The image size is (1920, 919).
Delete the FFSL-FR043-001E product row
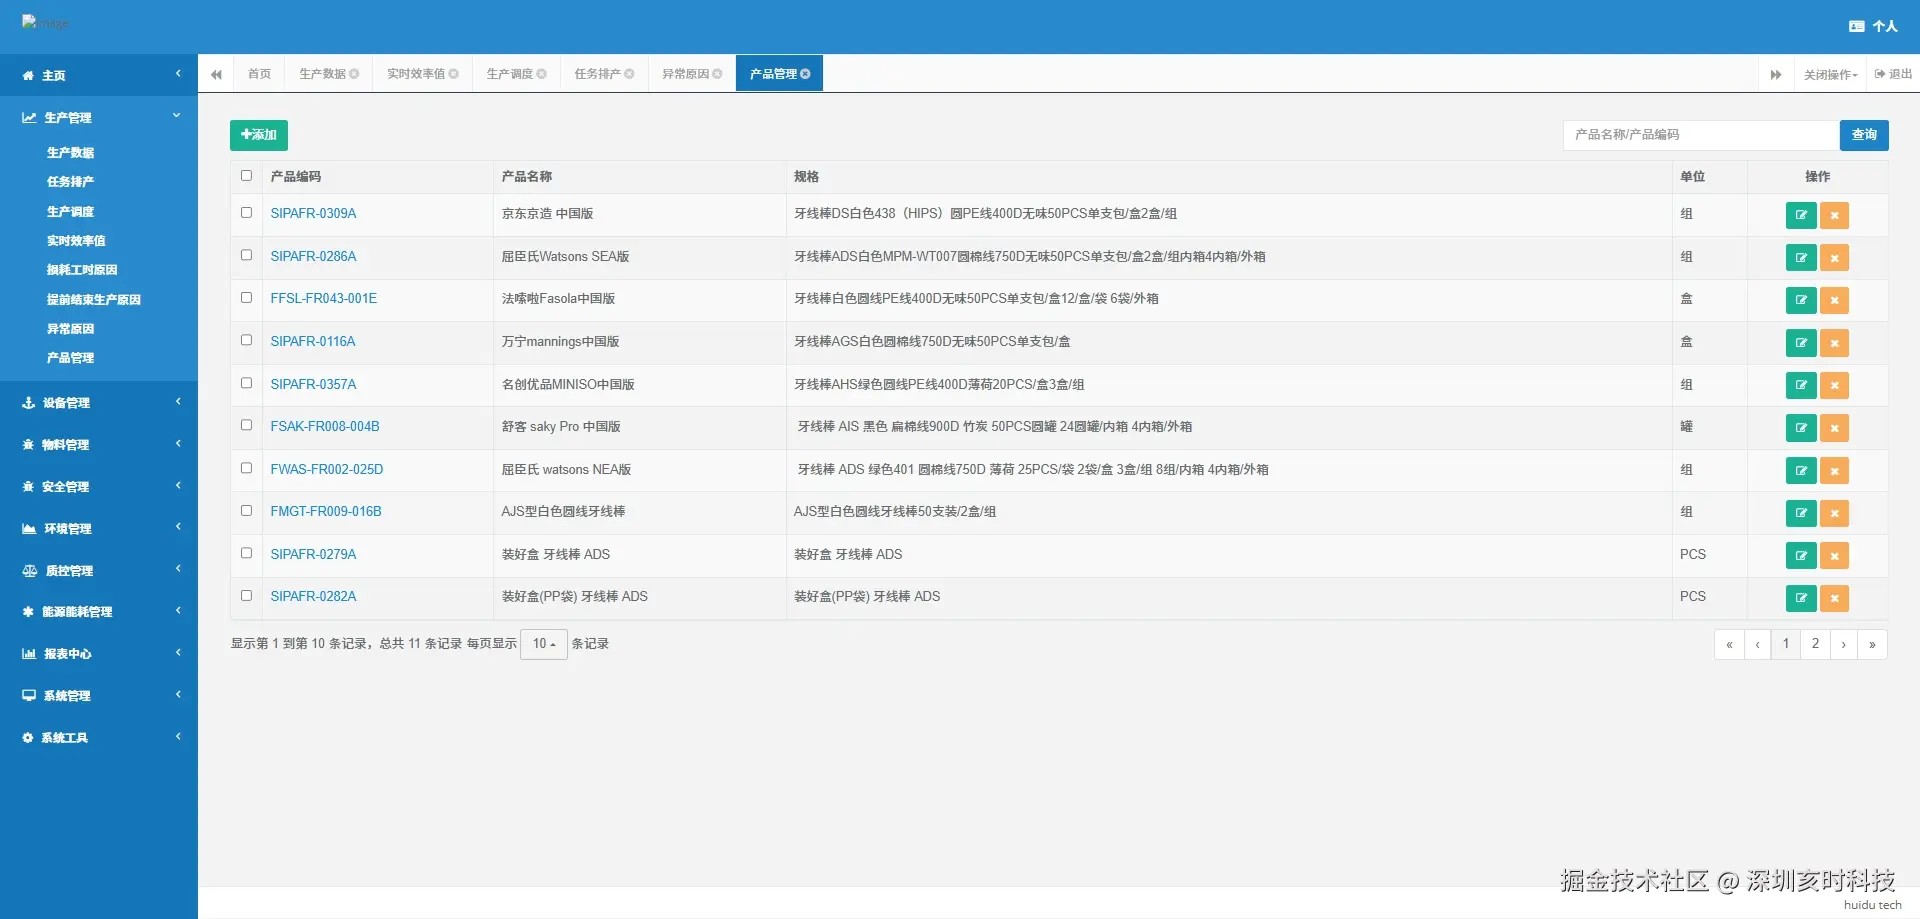[1834, 300]
